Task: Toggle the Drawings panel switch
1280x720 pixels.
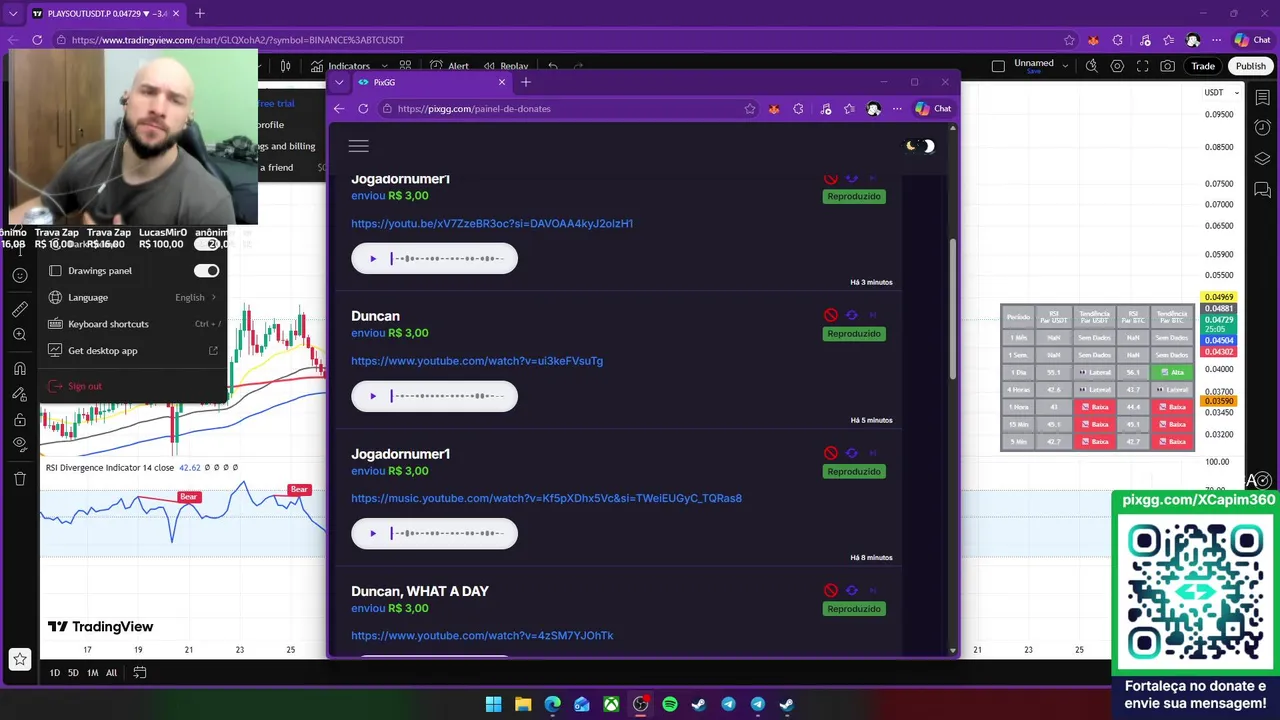Action: [206, 271]
